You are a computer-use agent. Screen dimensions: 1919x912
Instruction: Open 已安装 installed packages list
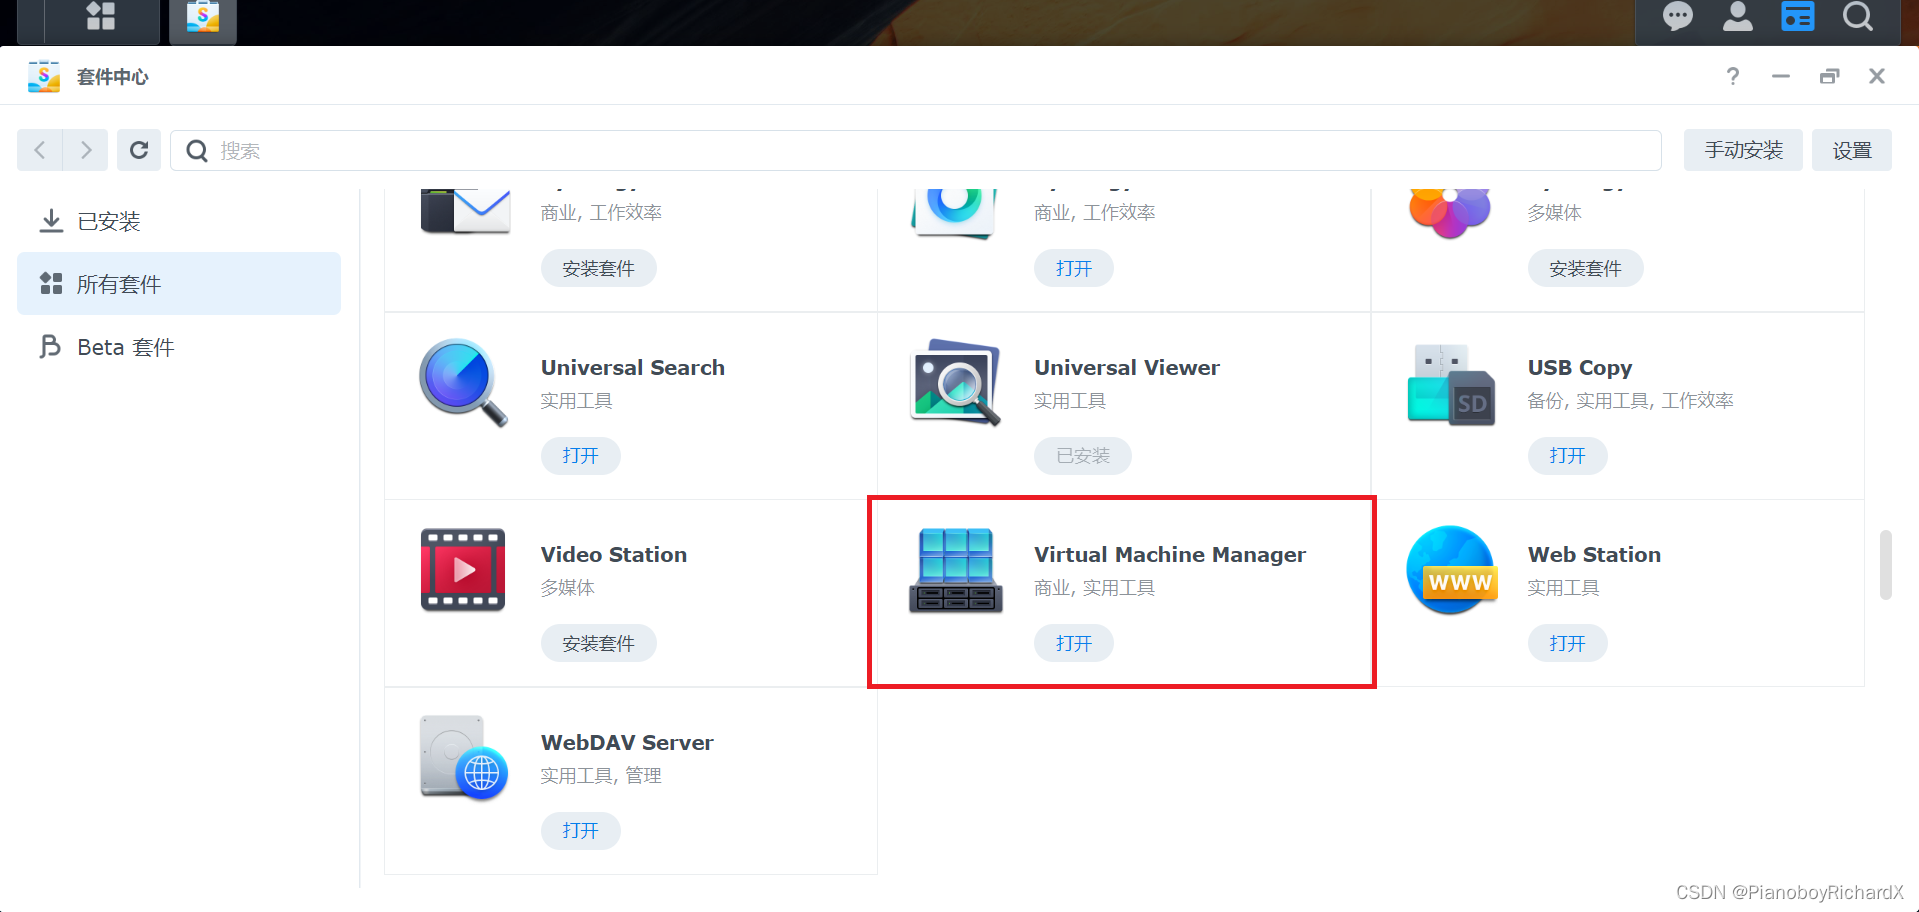click(179, 221)
